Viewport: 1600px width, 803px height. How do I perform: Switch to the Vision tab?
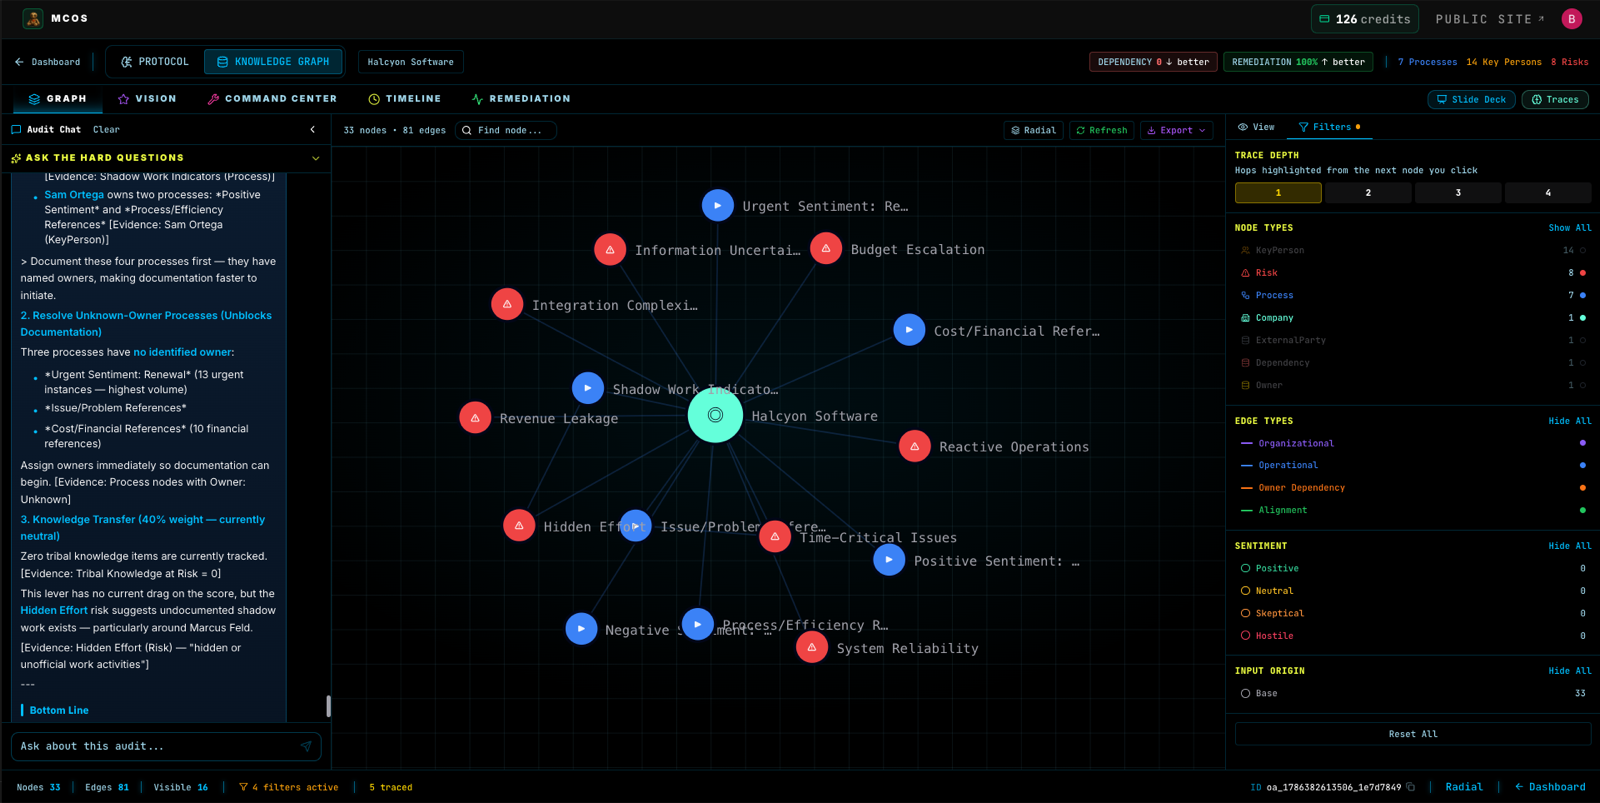coord(147,99)
